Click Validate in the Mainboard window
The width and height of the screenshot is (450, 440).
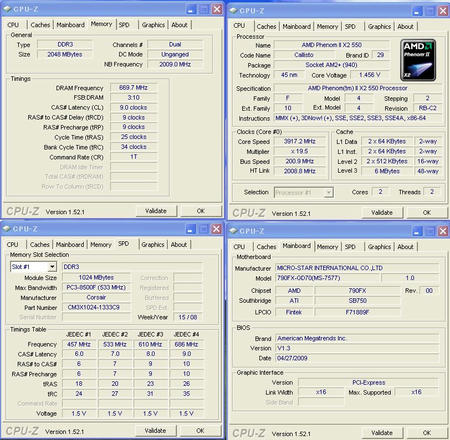[x=382, y=433]
